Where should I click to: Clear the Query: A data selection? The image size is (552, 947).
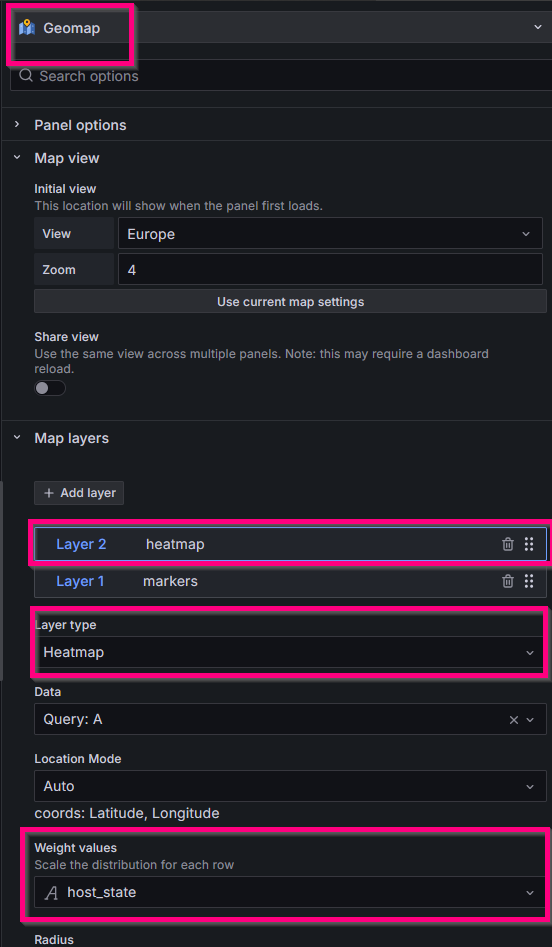point(514,720)
